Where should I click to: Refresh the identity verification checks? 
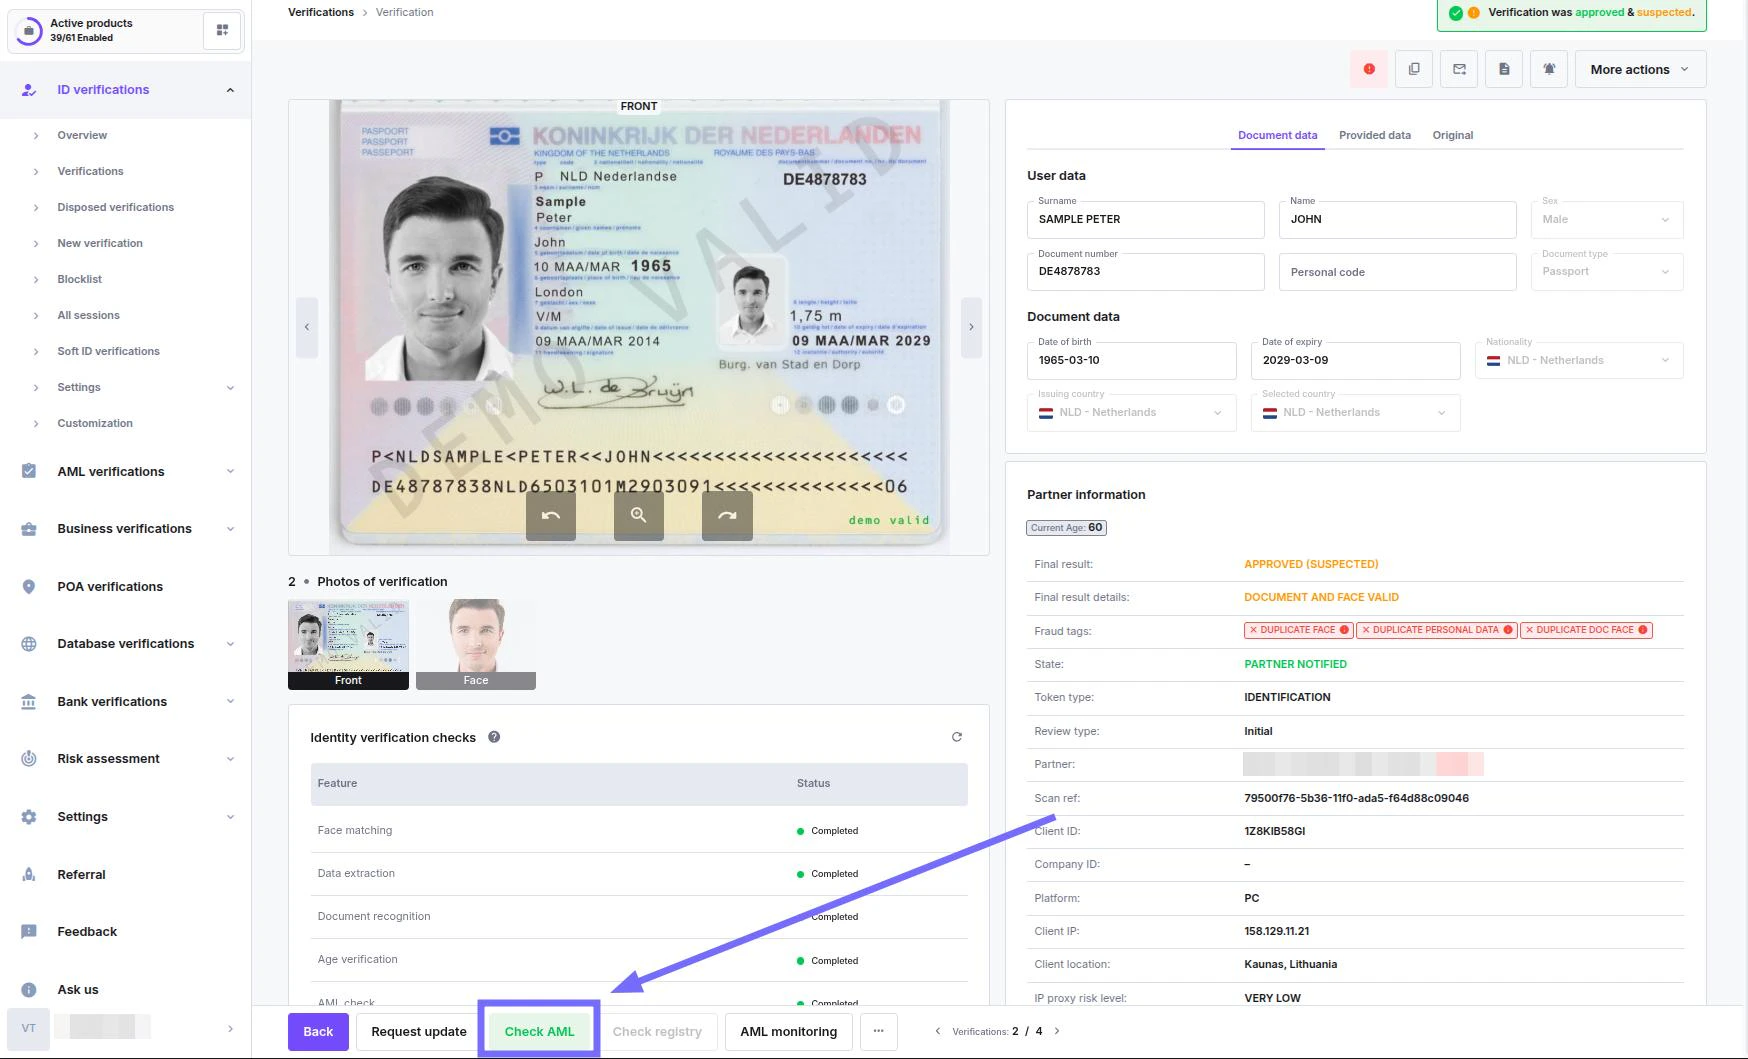click(957, 737)
